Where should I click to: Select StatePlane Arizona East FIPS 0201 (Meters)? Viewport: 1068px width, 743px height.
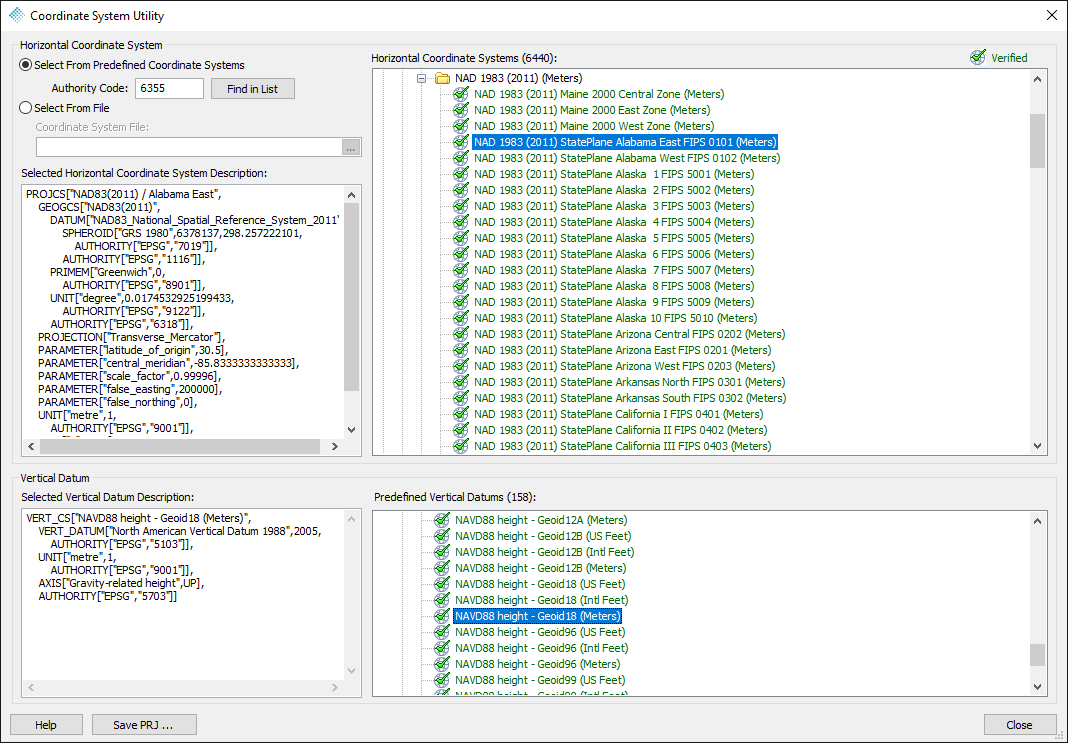pos(623,350)
